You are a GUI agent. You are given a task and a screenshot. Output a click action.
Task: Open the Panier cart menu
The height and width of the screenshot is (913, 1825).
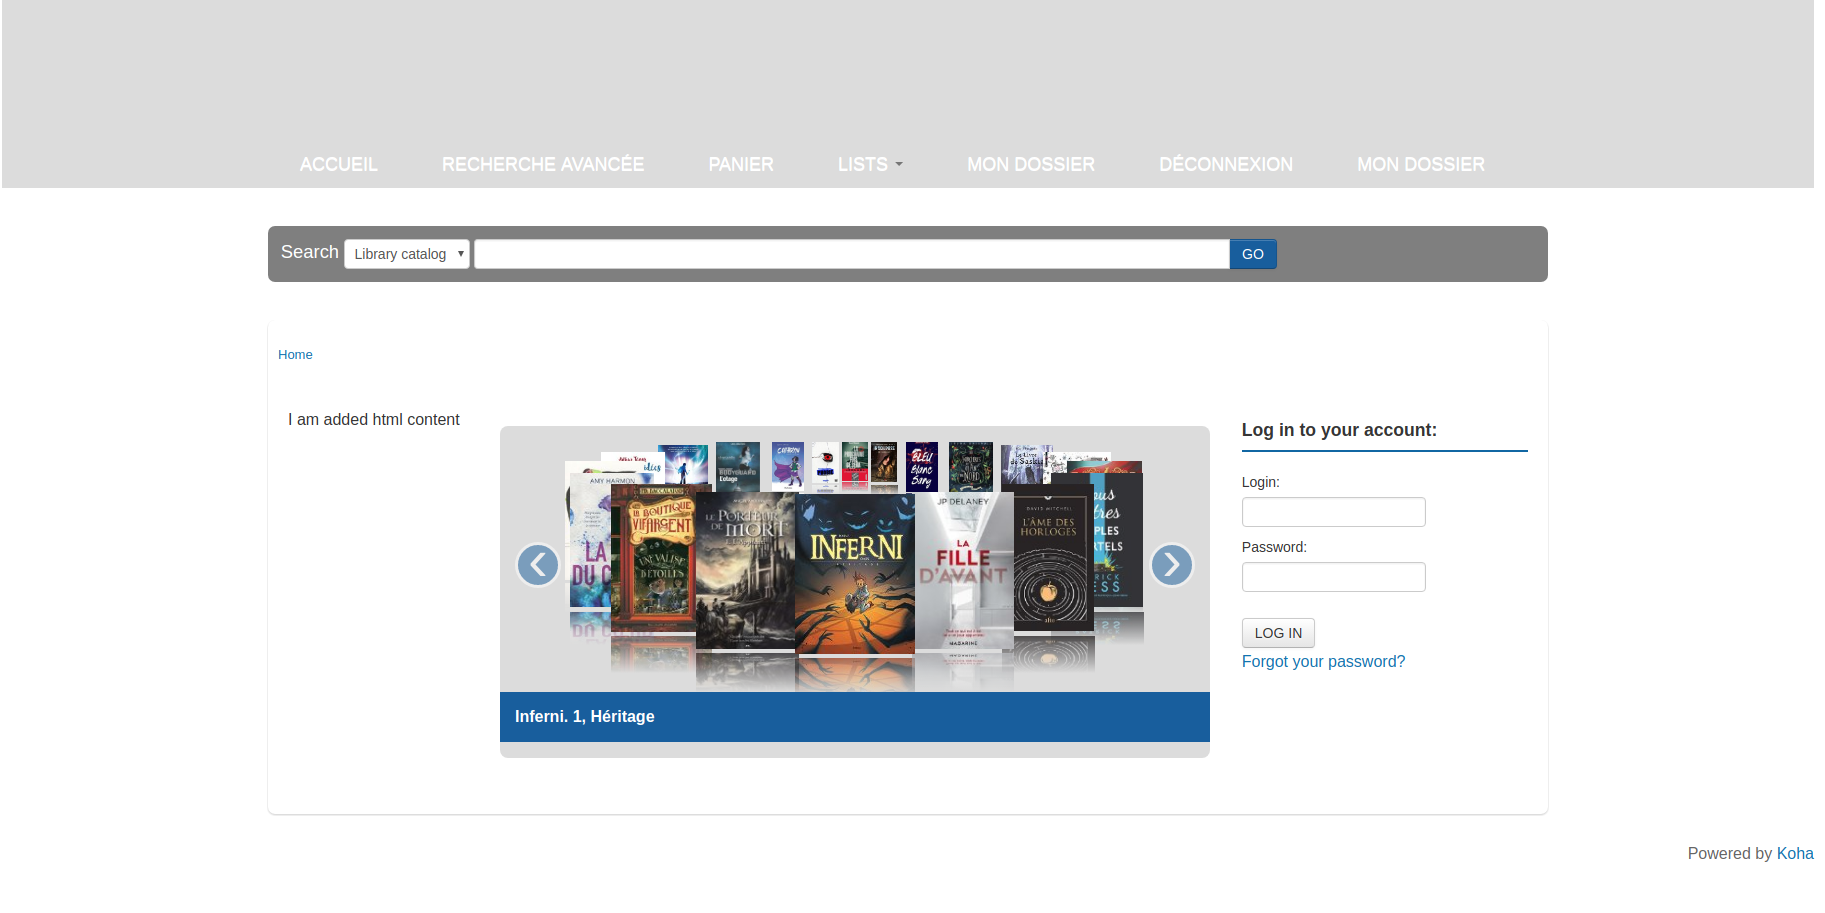pos(741,164)
